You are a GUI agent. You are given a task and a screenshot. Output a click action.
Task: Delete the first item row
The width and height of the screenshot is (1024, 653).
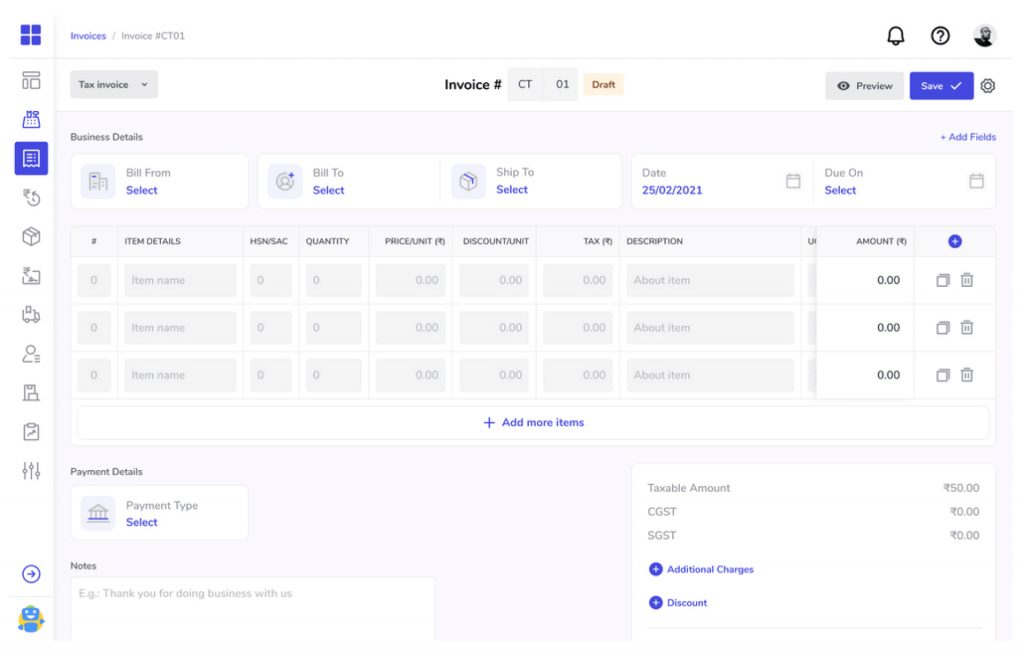967,280
